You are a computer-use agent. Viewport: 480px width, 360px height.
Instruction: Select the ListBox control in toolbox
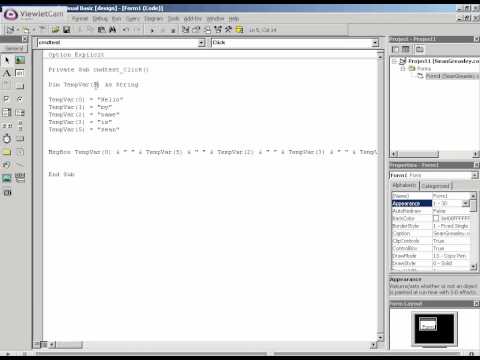[20, 112]
